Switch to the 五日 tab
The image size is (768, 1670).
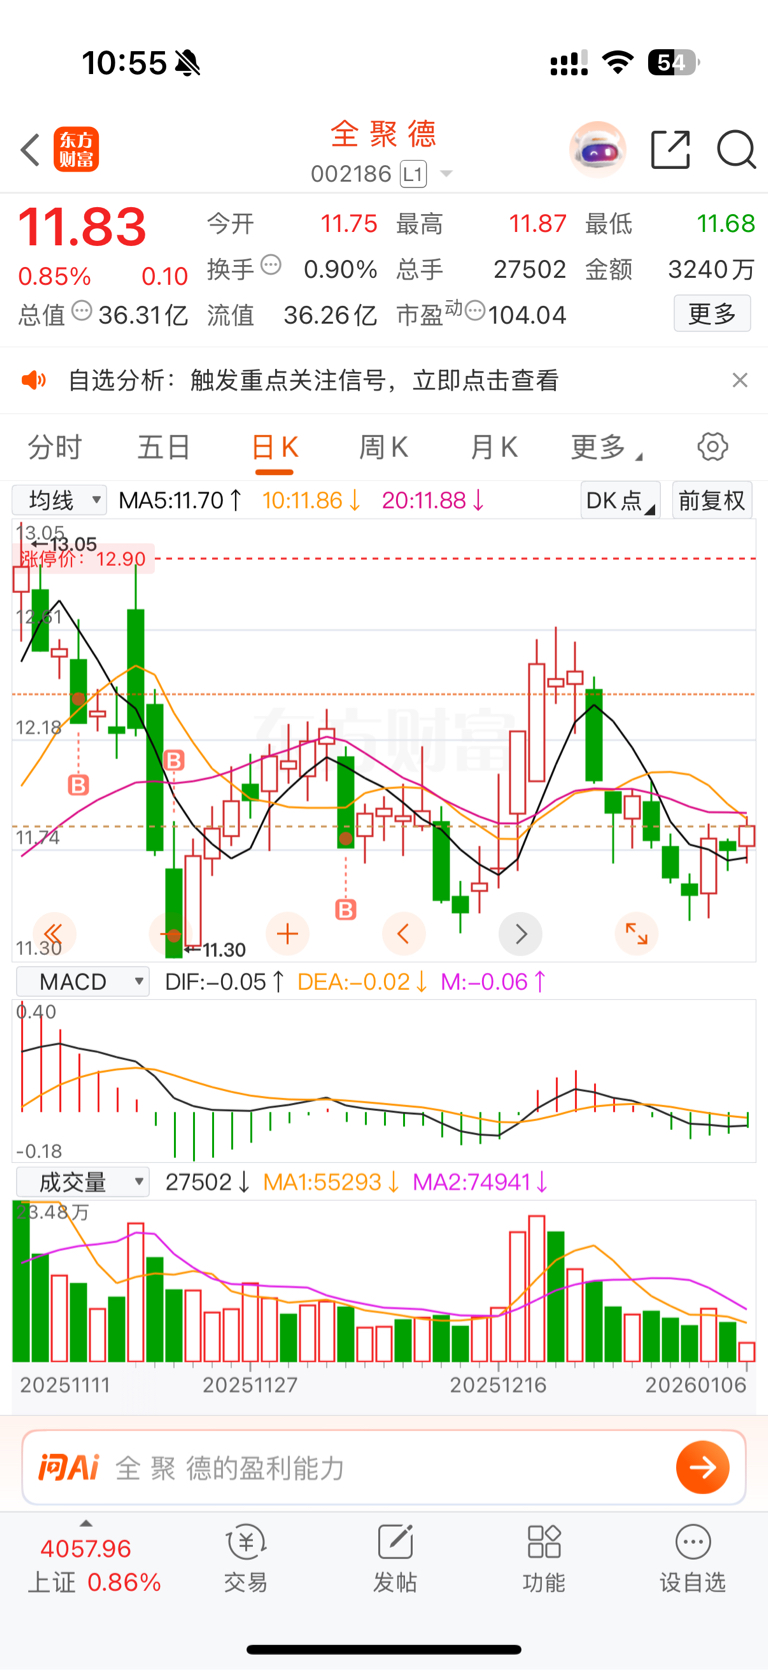tap(164, 447)
